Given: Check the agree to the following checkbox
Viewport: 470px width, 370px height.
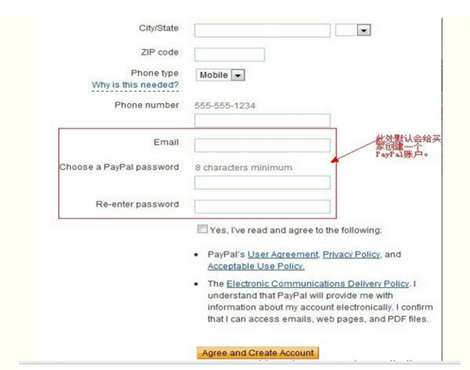Looking at the screenshot, I should (202, 229).
